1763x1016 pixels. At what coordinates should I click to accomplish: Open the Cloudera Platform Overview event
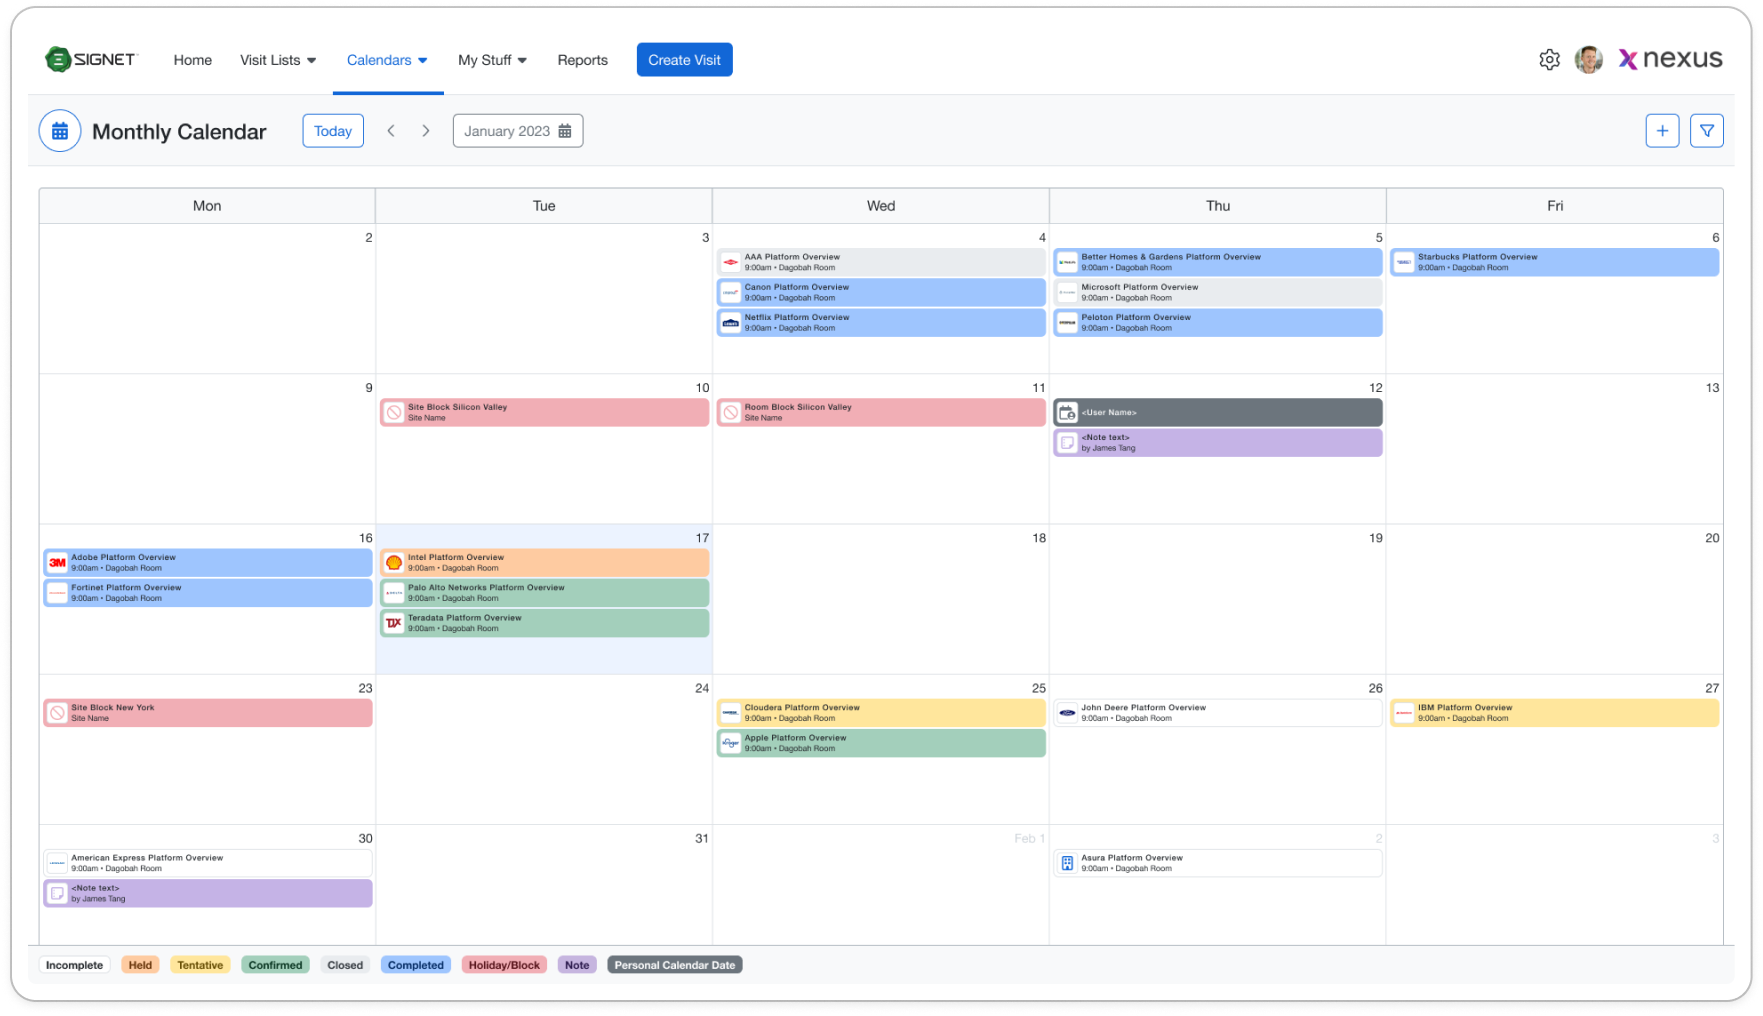pyautogui.click(x=881, y=713)
